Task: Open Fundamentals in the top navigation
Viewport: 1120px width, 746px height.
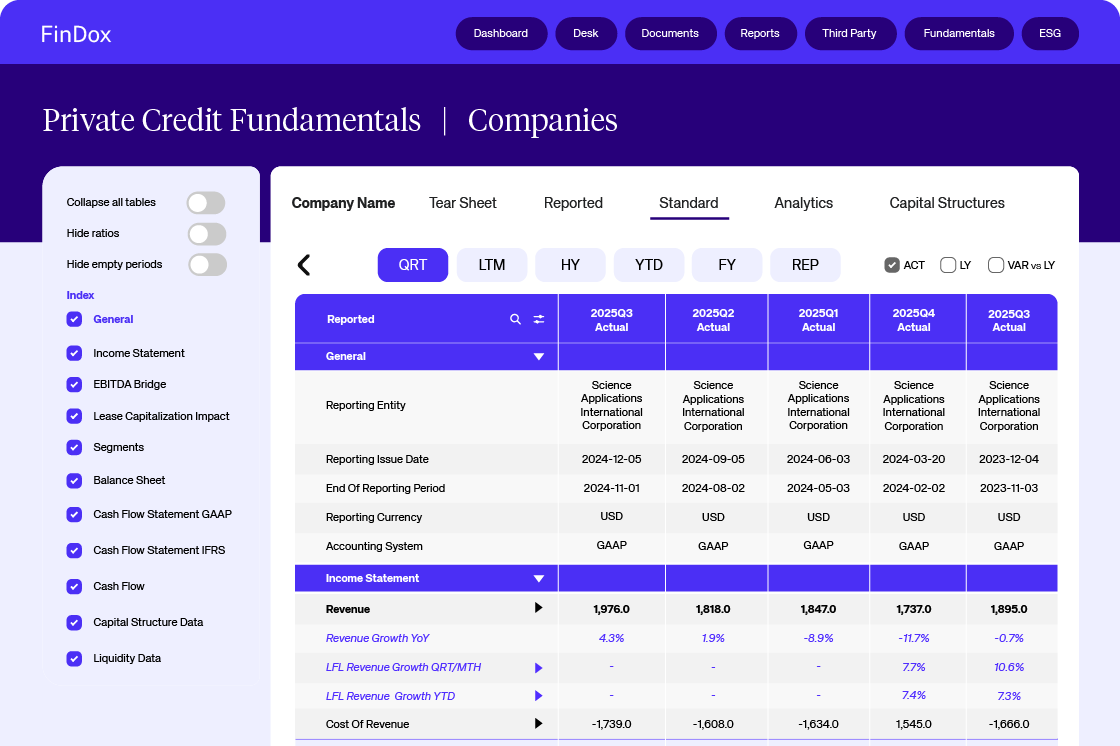Action: (x=959, y=33)
